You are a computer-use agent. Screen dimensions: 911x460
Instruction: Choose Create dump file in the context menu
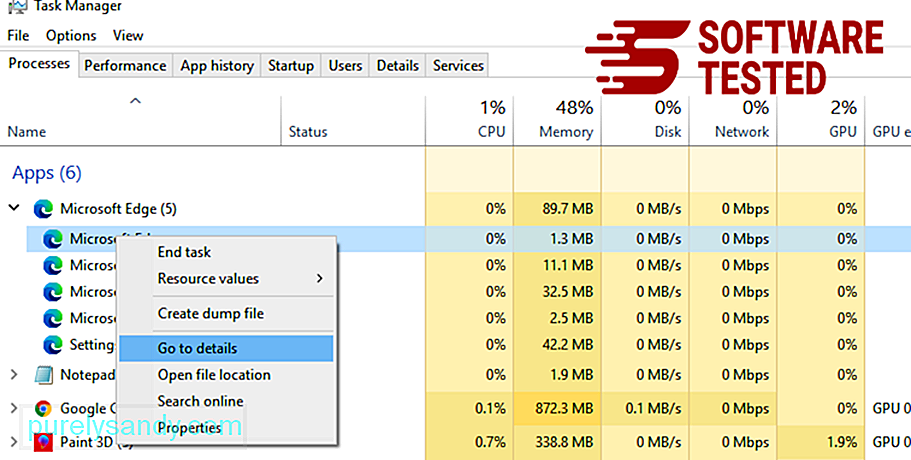click(x=226, y=314)
